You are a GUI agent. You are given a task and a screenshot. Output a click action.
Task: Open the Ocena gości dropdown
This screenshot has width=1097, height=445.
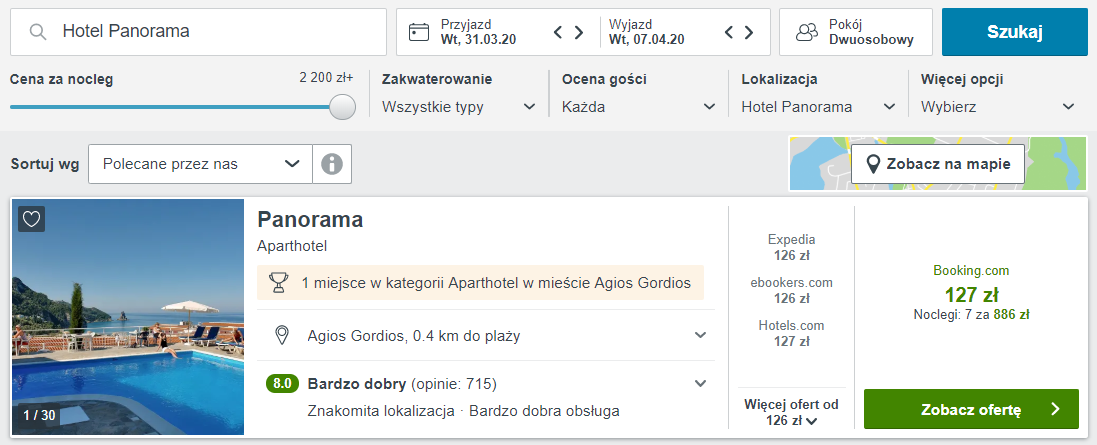(639, 107)
